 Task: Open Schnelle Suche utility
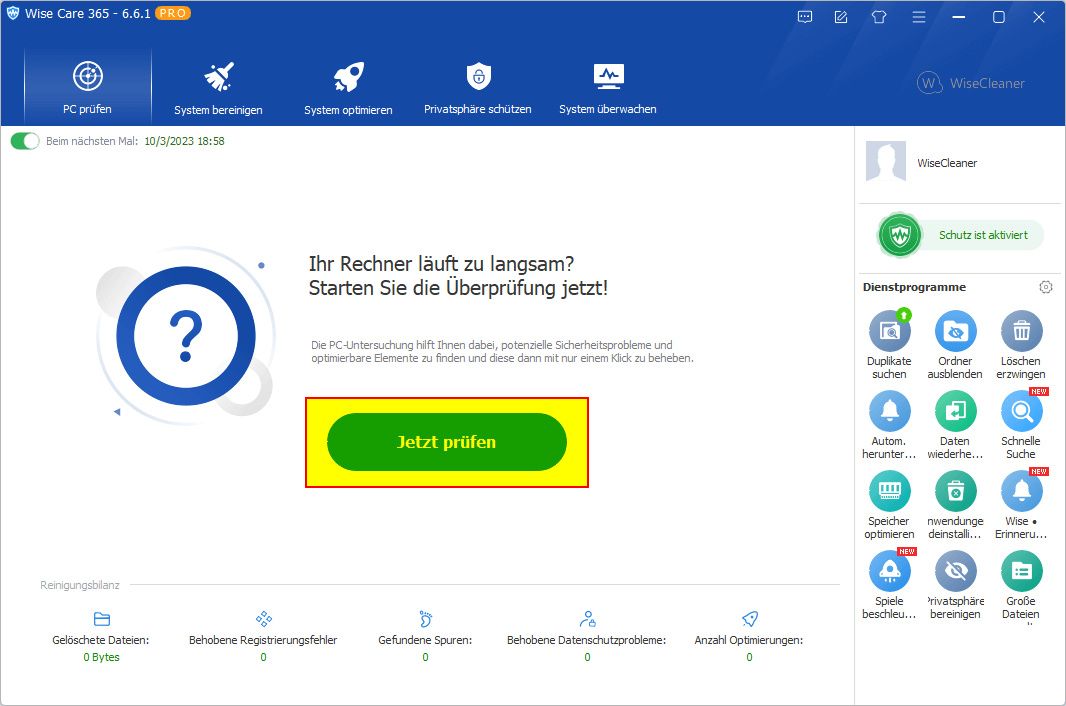(x=1021, y=424)
